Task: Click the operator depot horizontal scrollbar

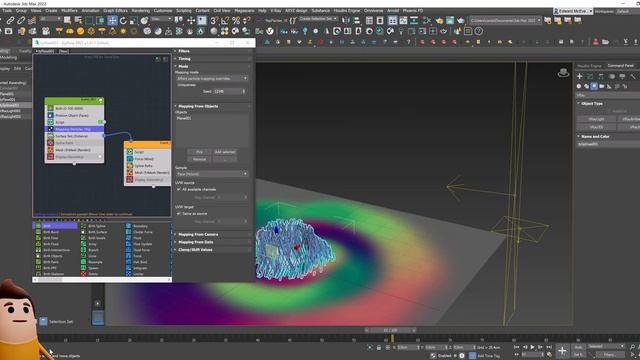Action: click(x=102, y=280)
